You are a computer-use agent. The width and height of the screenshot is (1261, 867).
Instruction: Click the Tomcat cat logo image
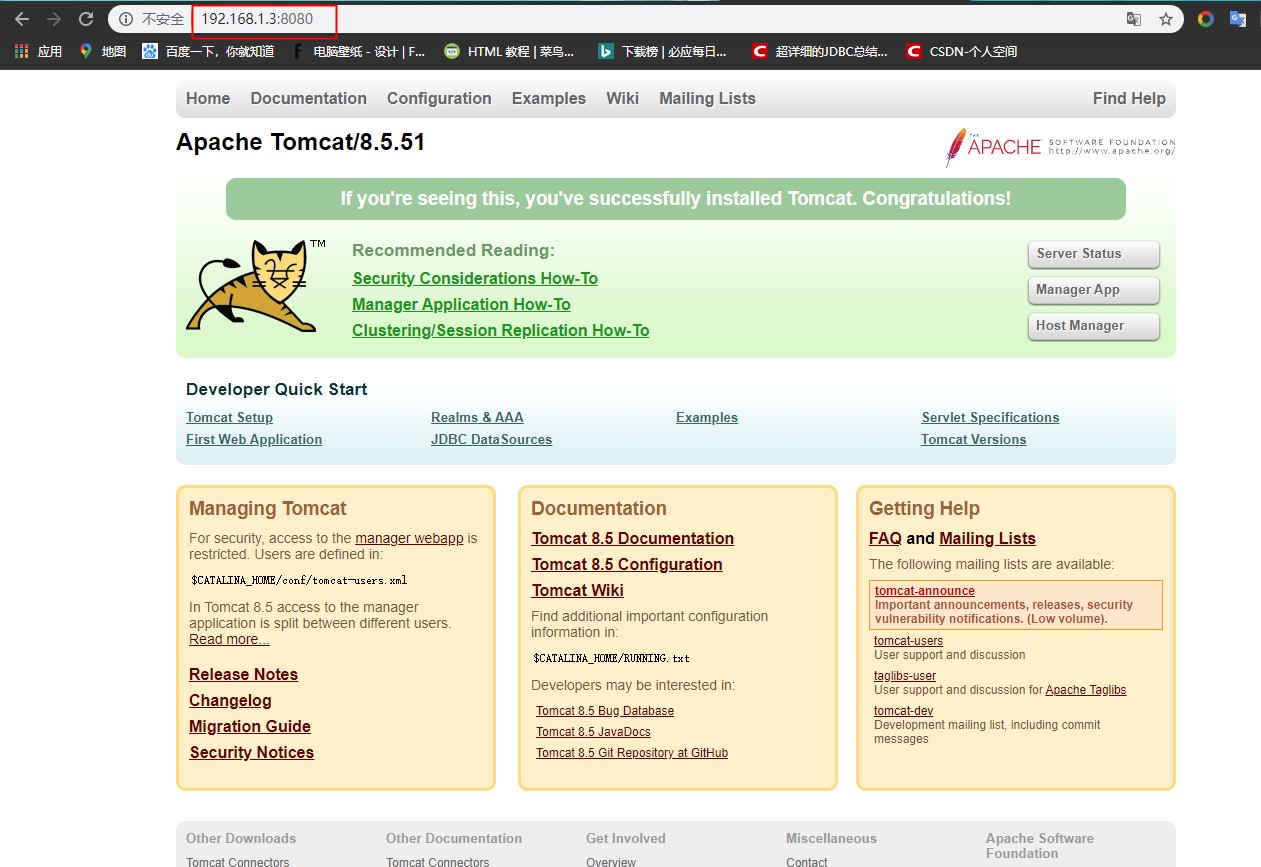tap(256, 287)
